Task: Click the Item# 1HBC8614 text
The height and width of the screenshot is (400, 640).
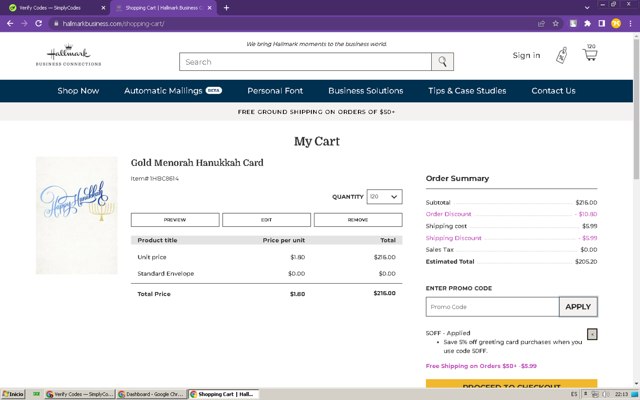Action: [x=155, y=178]
